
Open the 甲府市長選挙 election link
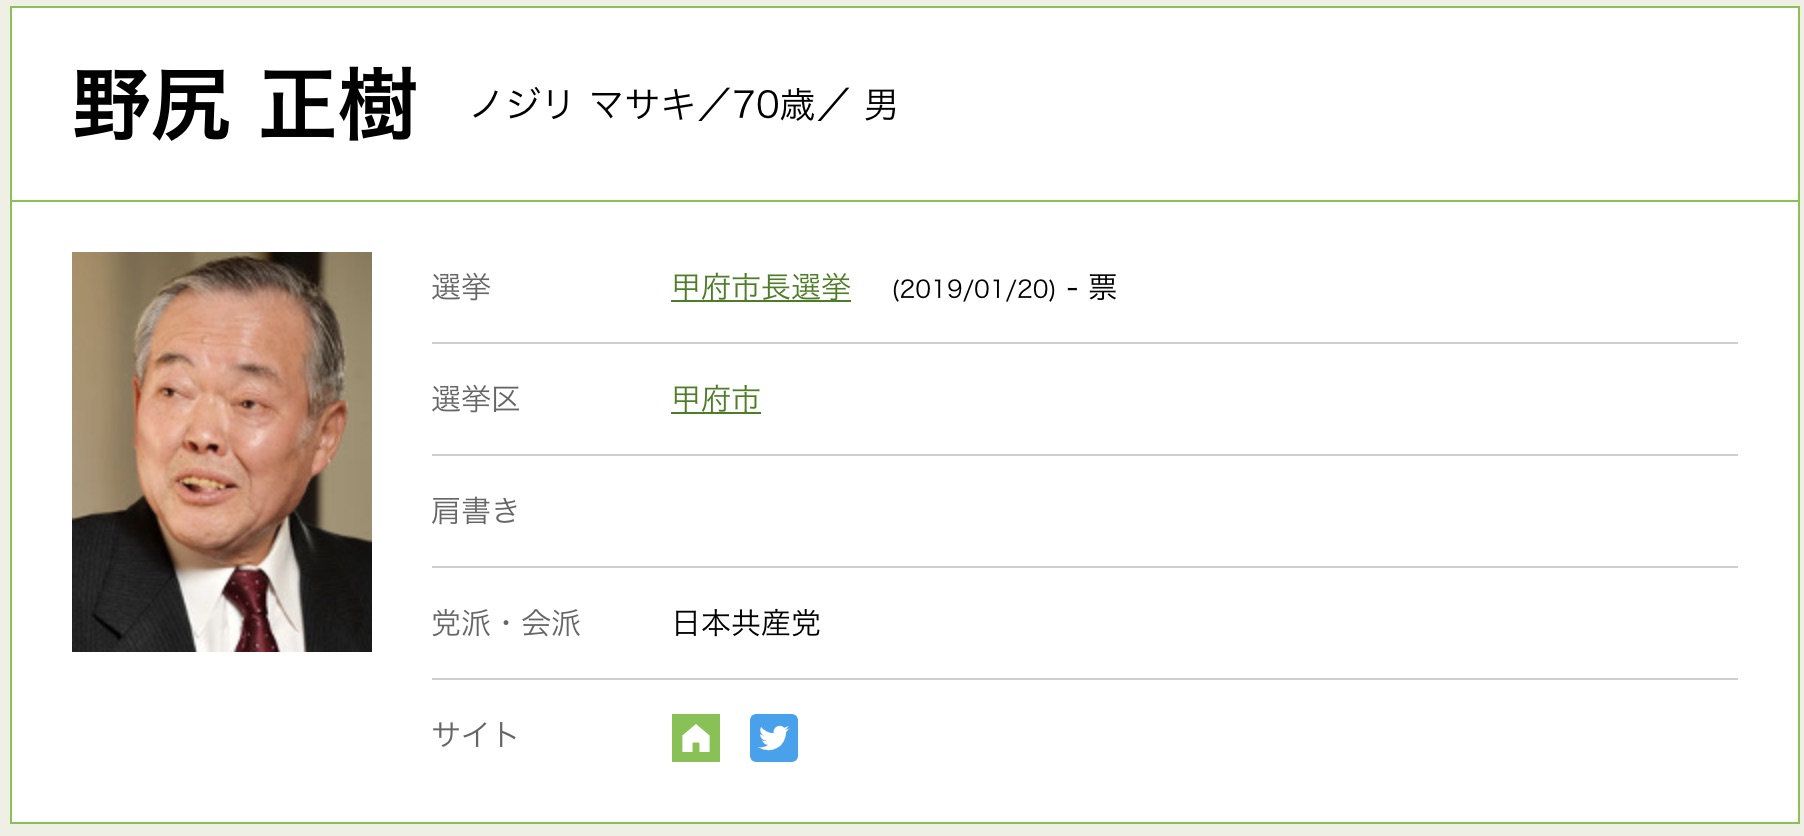pos(761,288)
